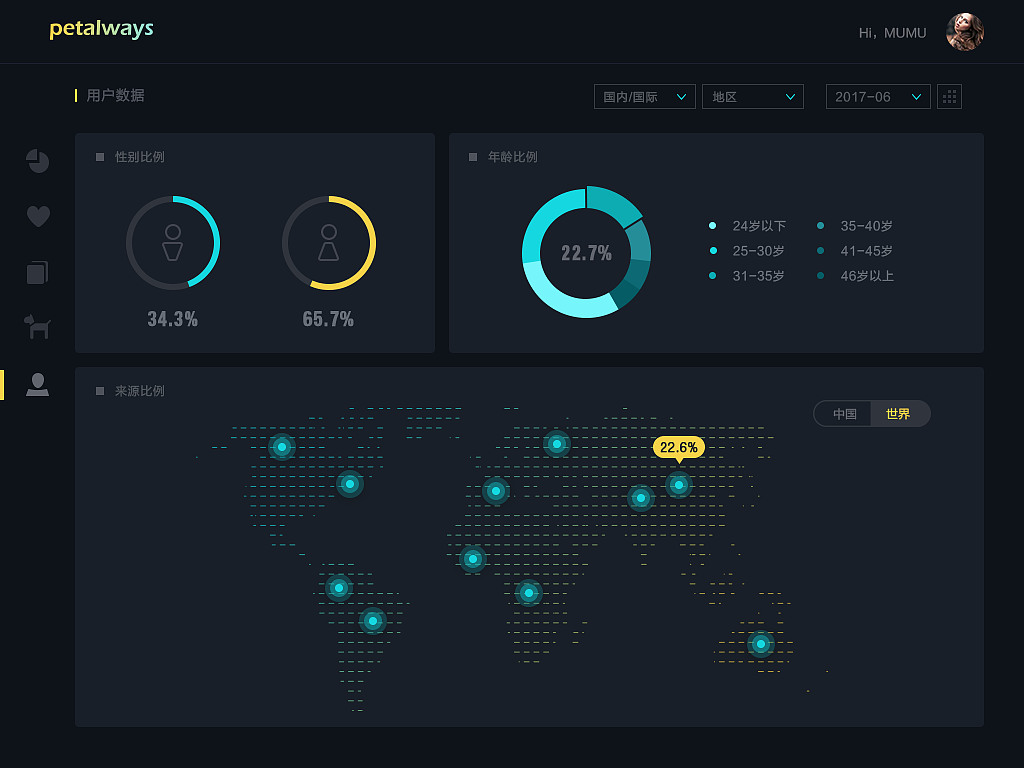Select the 25-30岁 legend entry
The image size is (1024, 768).
[747, 251]
